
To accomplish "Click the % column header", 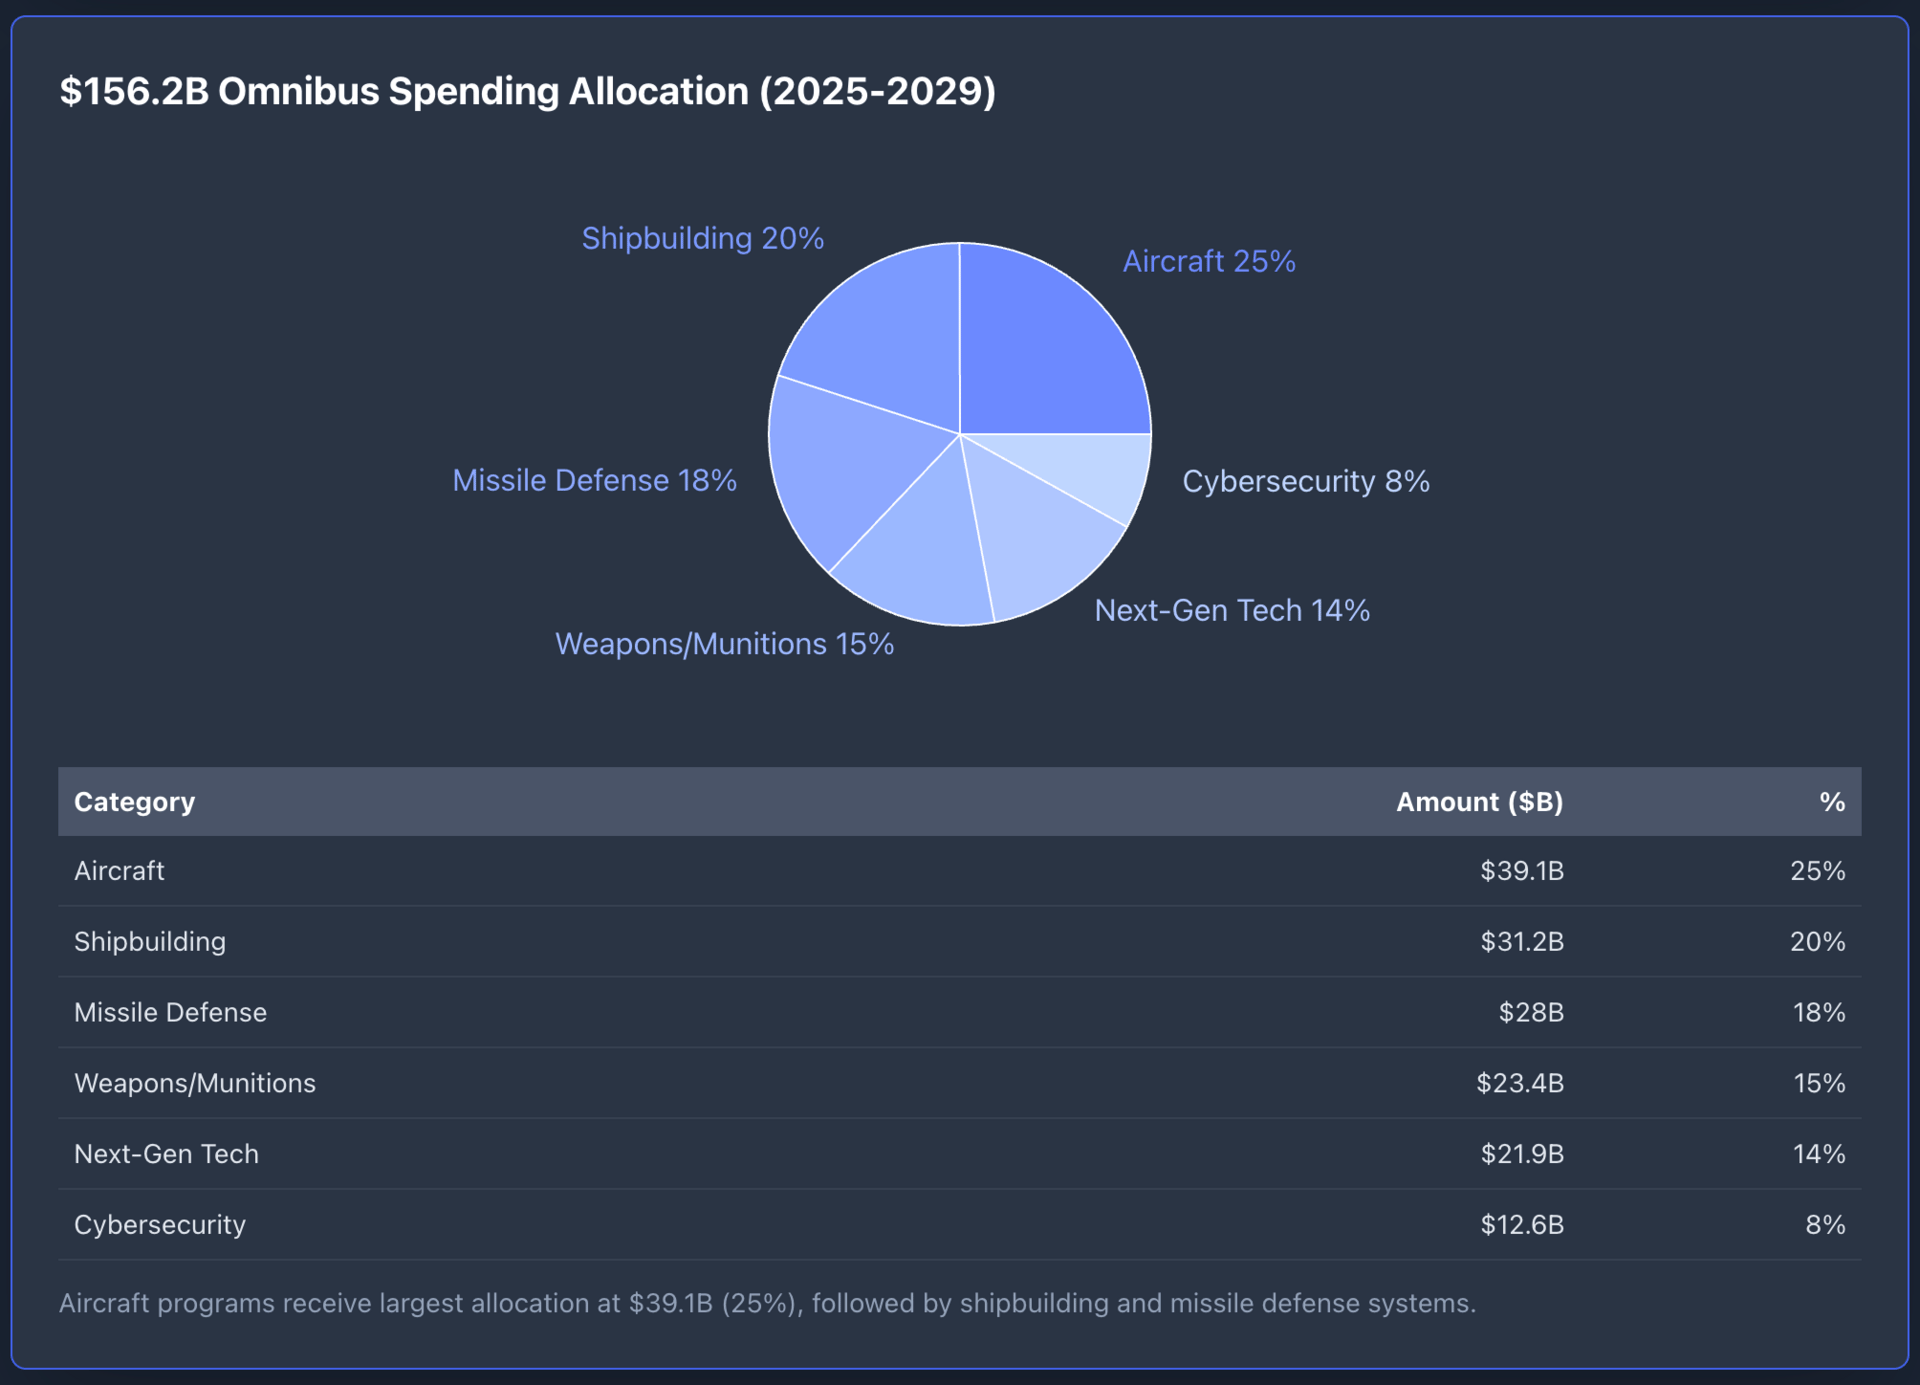I will pos(1830,802).
